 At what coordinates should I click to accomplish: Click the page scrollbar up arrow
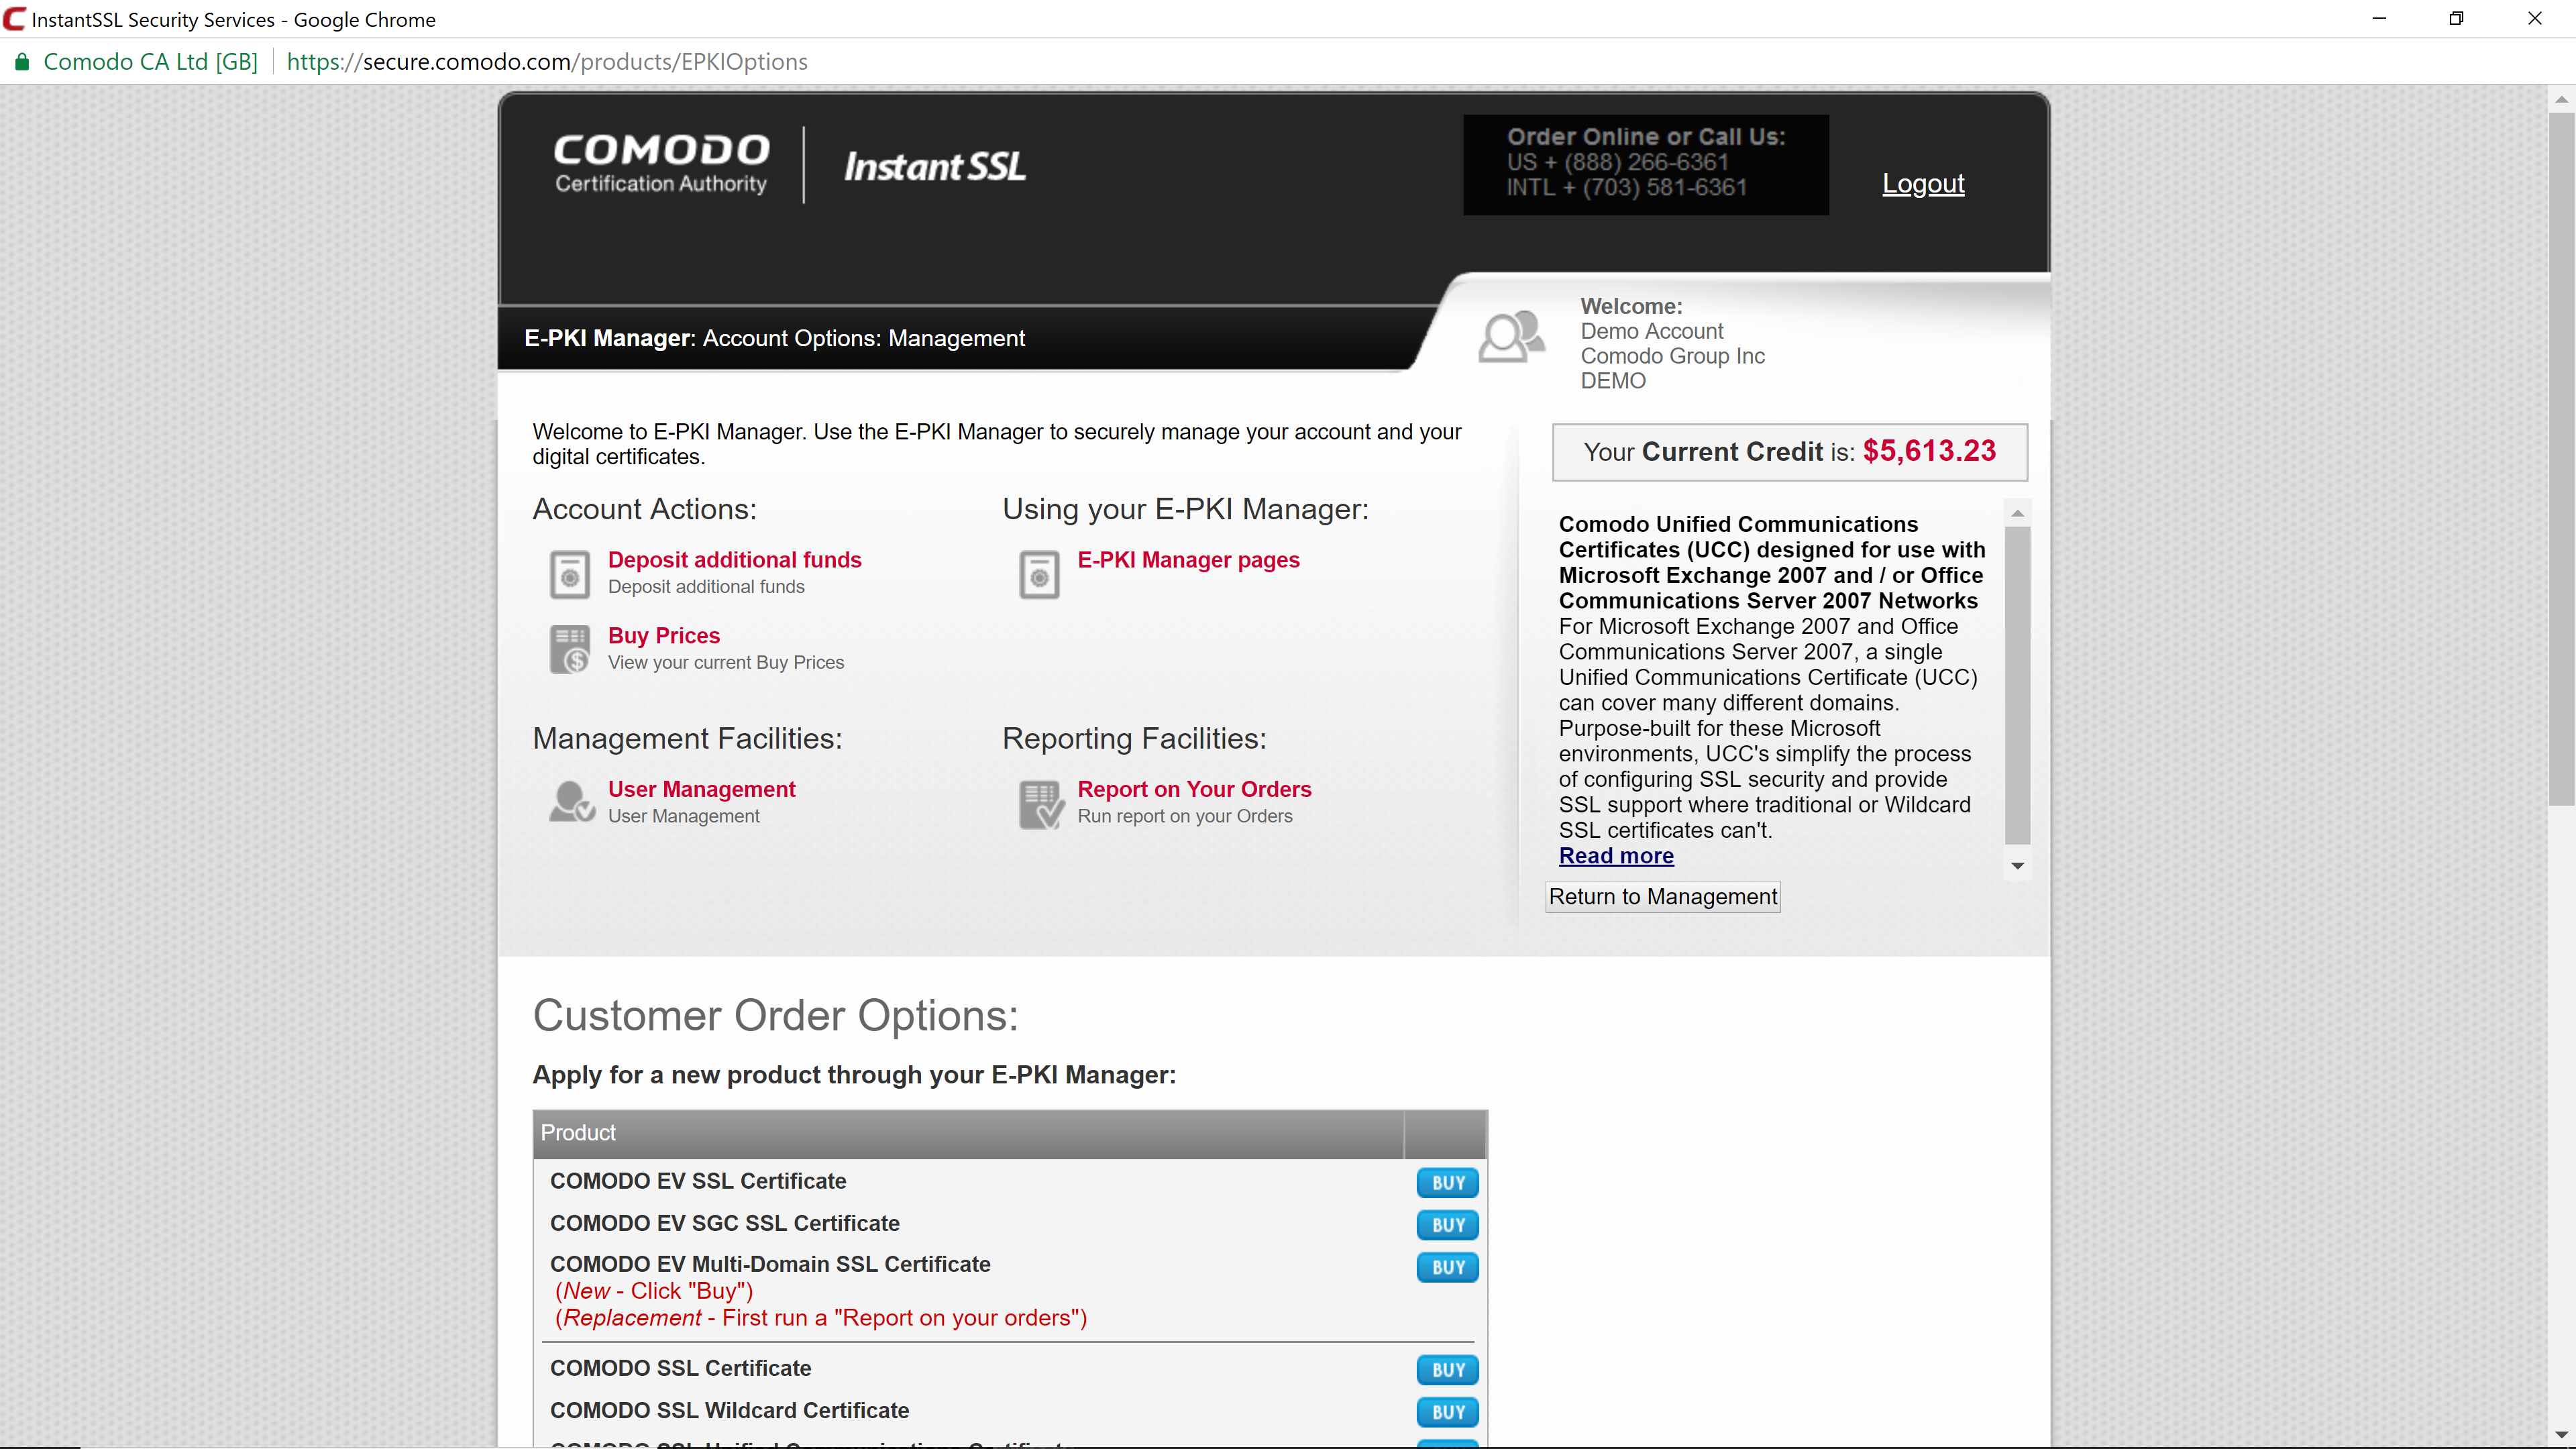point(2561,98)
